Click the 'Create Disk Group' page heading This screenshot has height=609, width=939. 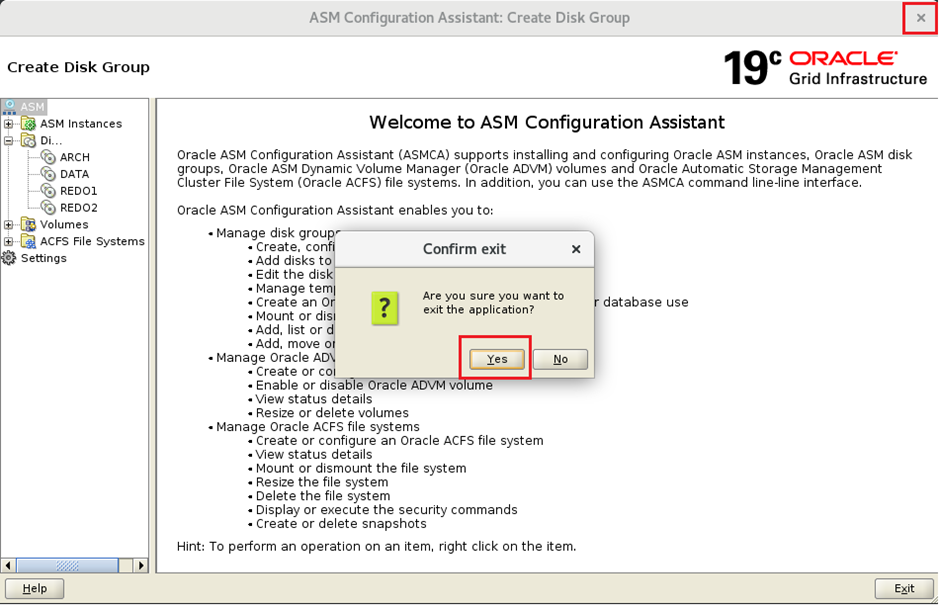point(78,67)
